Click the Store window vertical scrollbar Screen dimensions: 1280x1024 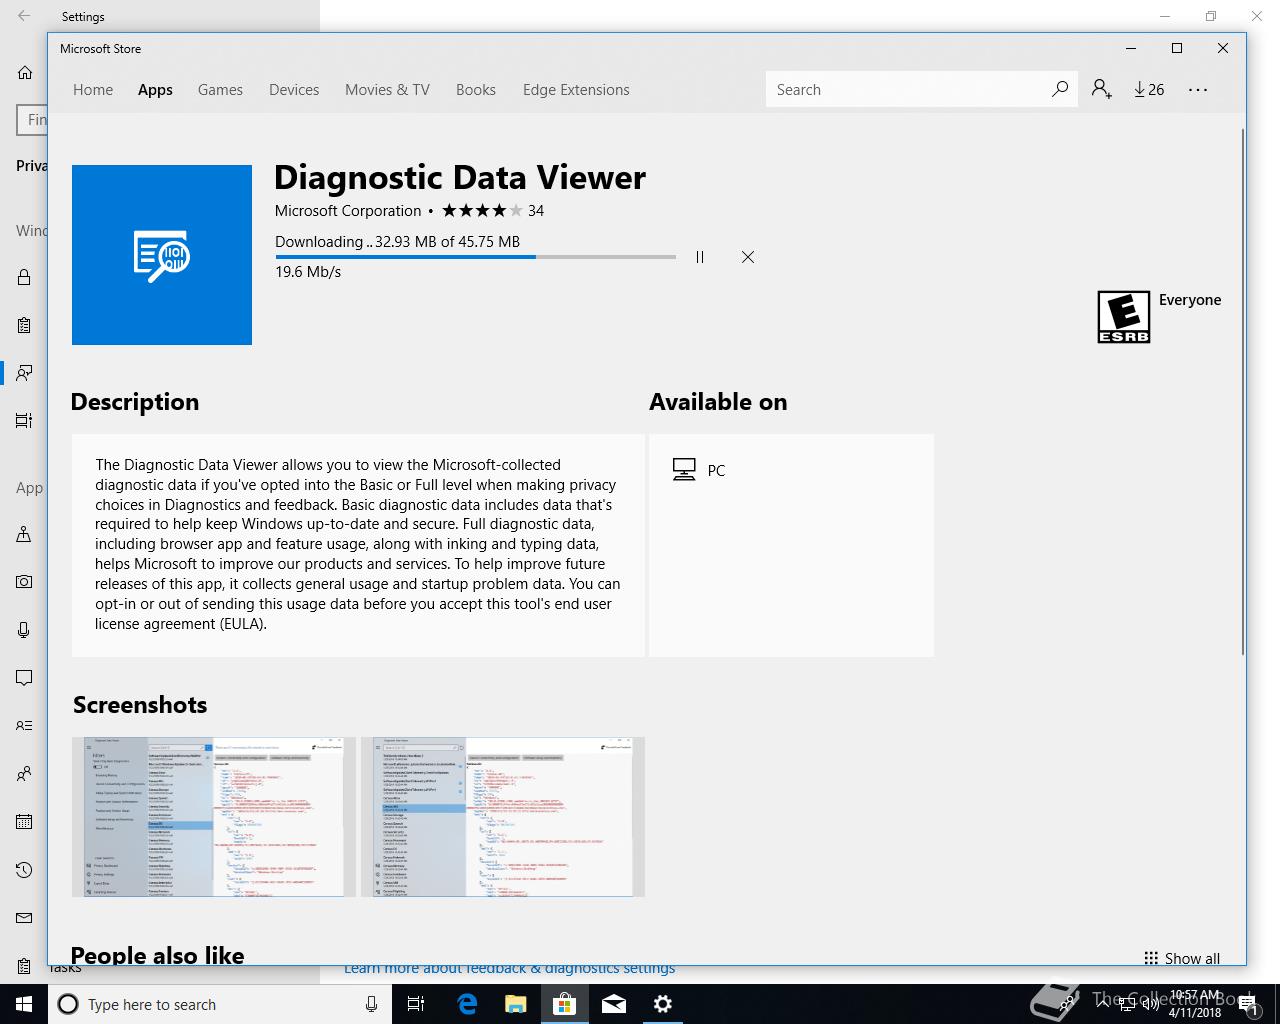[1242, 390]
